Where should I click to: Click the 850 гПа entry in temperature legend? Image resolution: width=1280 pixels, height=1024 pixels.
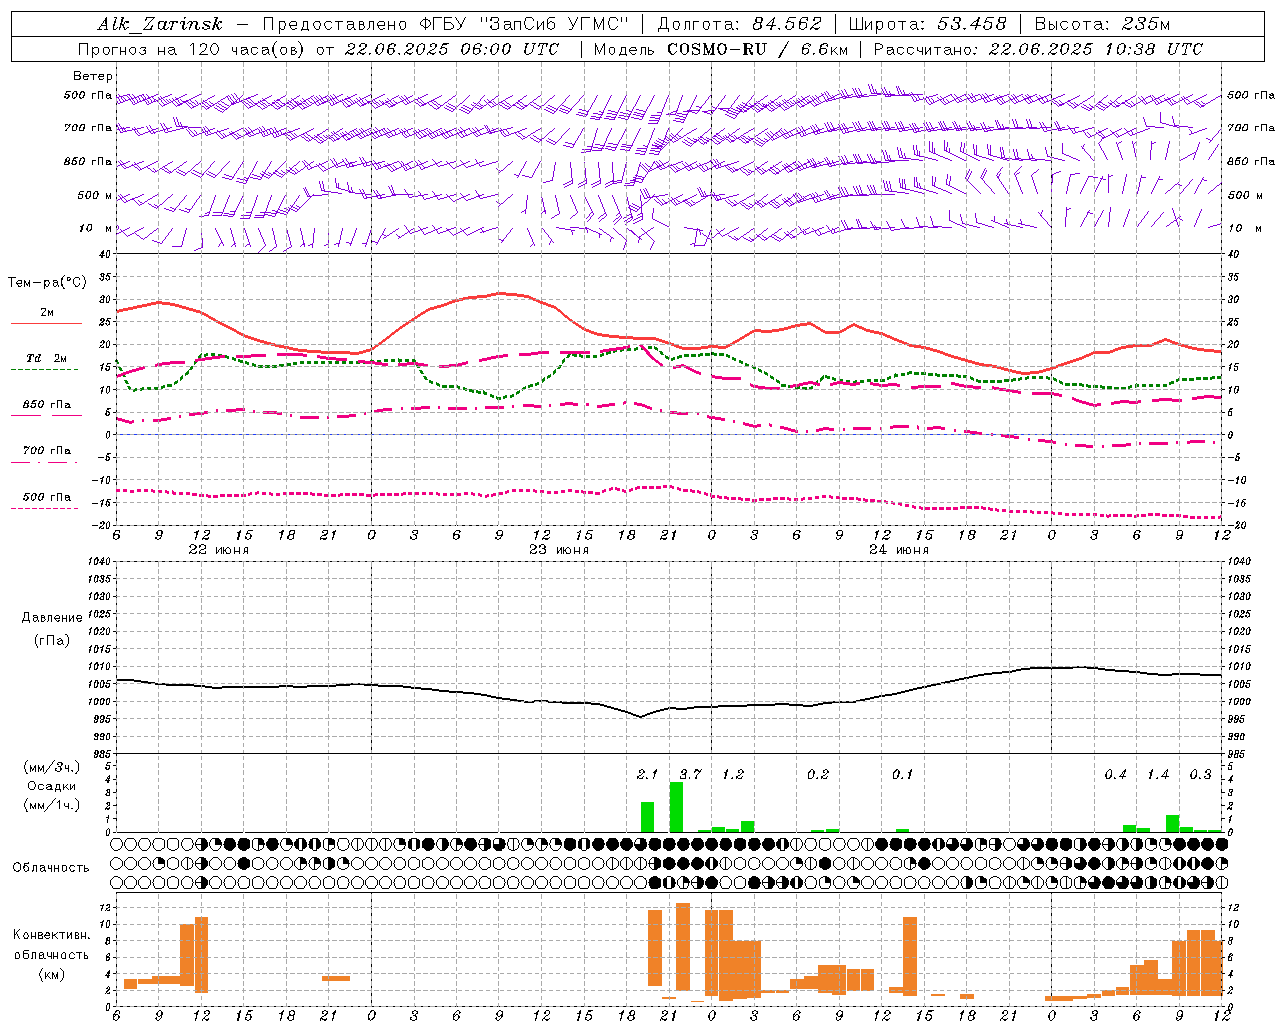coord(46,405)
